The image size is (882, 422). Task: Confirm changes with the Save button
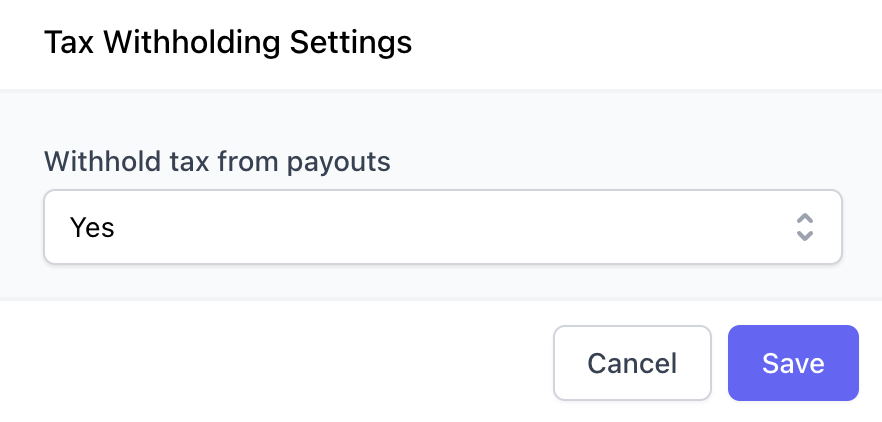click(793, 363)
